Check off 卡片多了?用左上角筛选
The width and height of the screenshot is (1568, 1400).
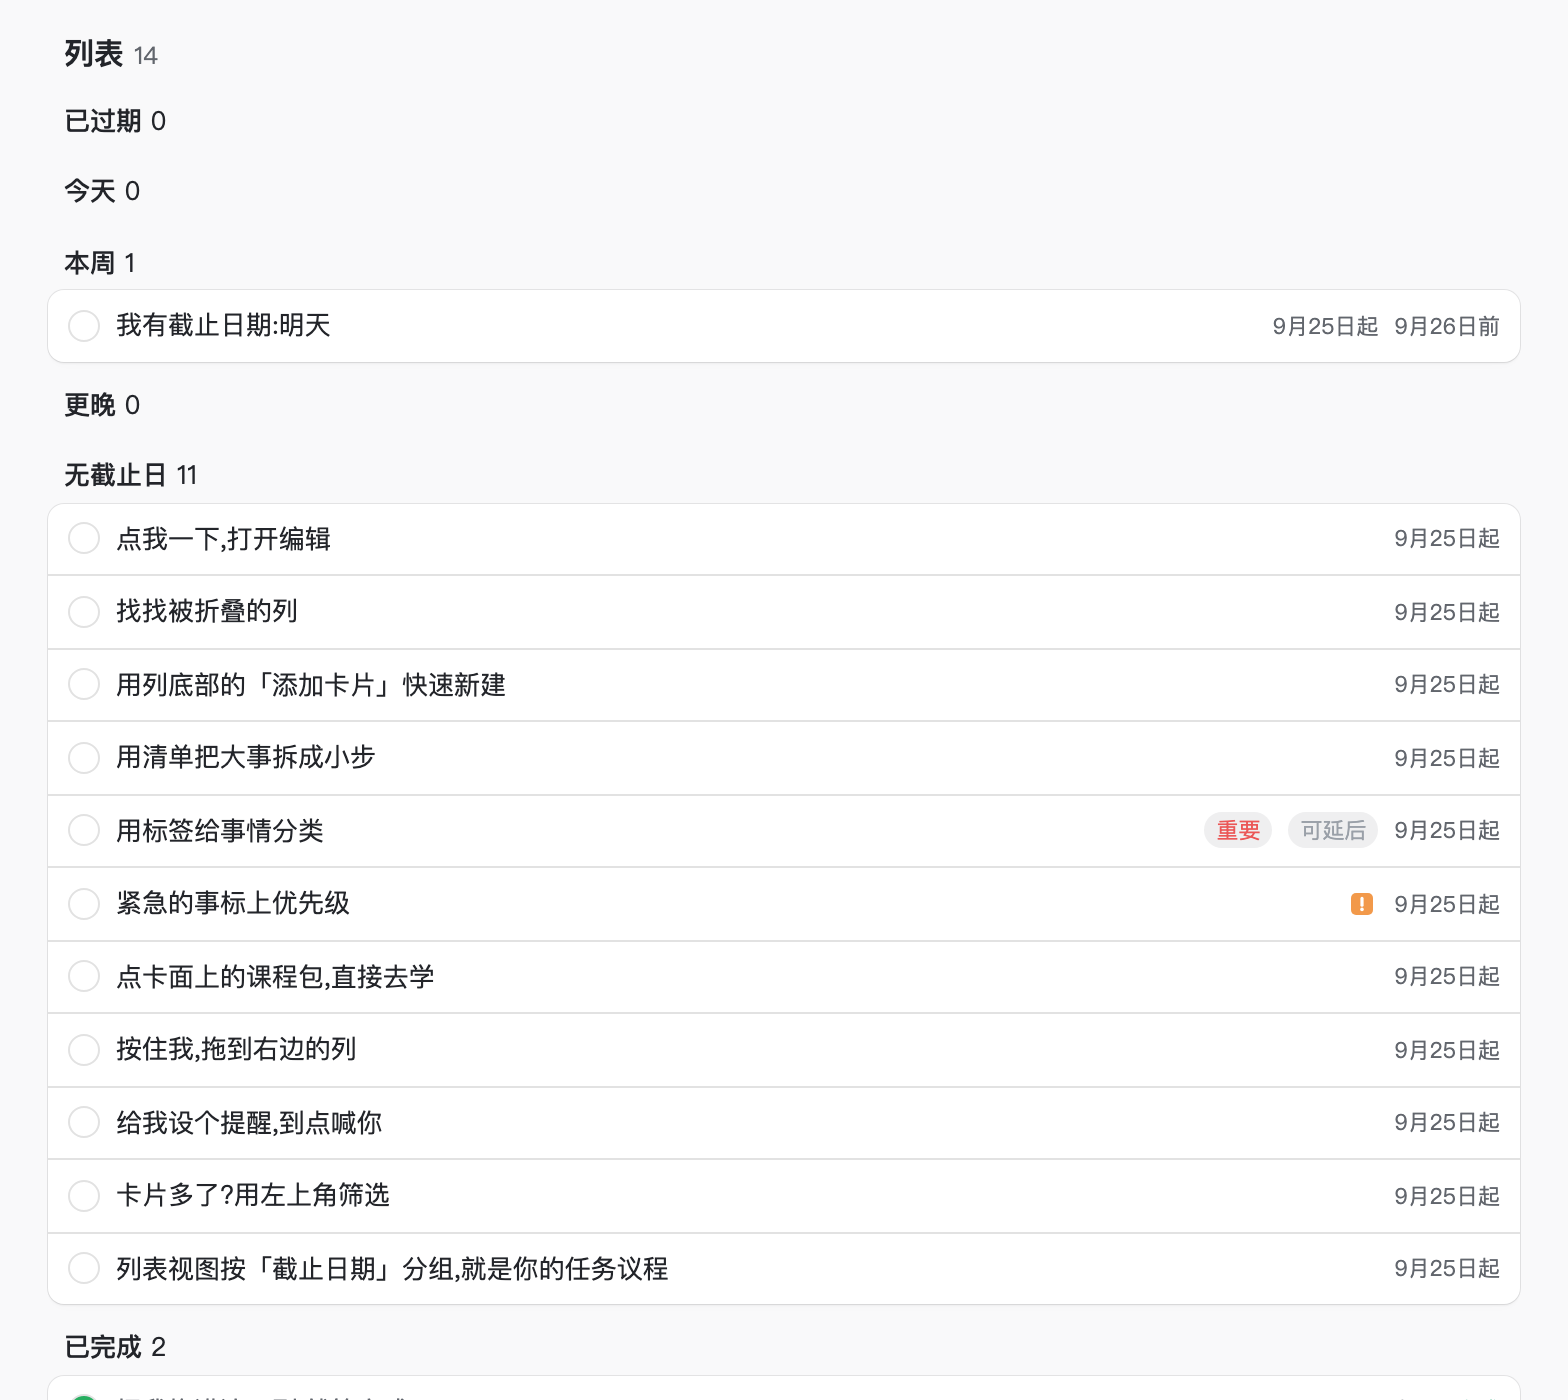84,1196
